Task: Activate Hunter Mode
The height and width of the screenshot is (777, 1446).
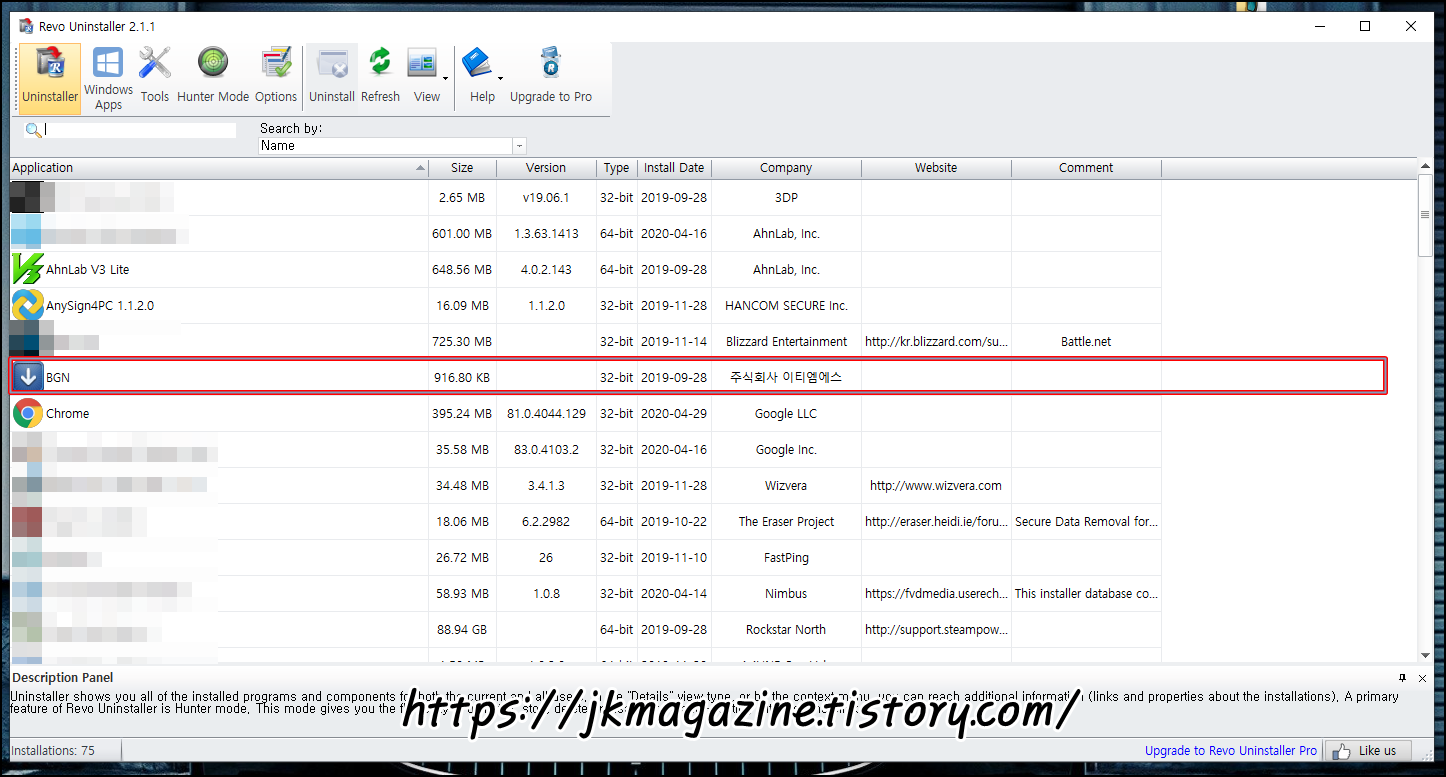Action: click(213, 77)
